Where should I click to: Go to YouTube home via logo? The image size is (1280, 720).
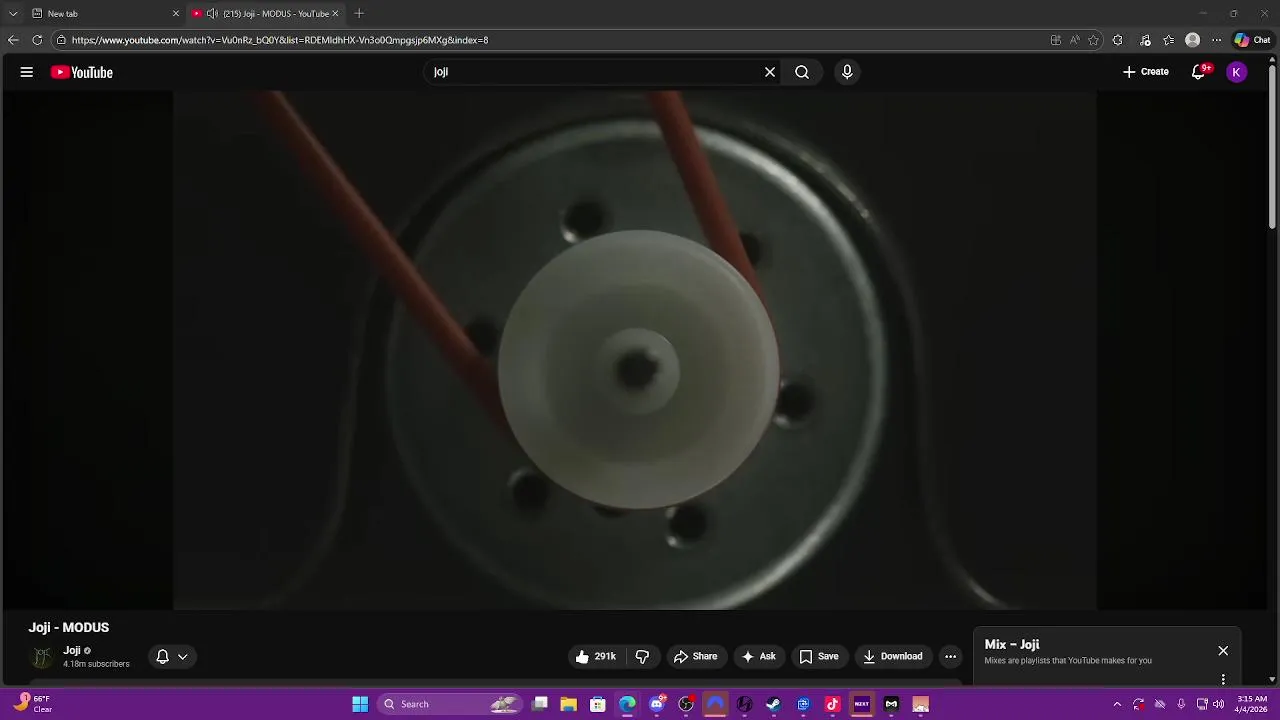[x=82, y=72]
